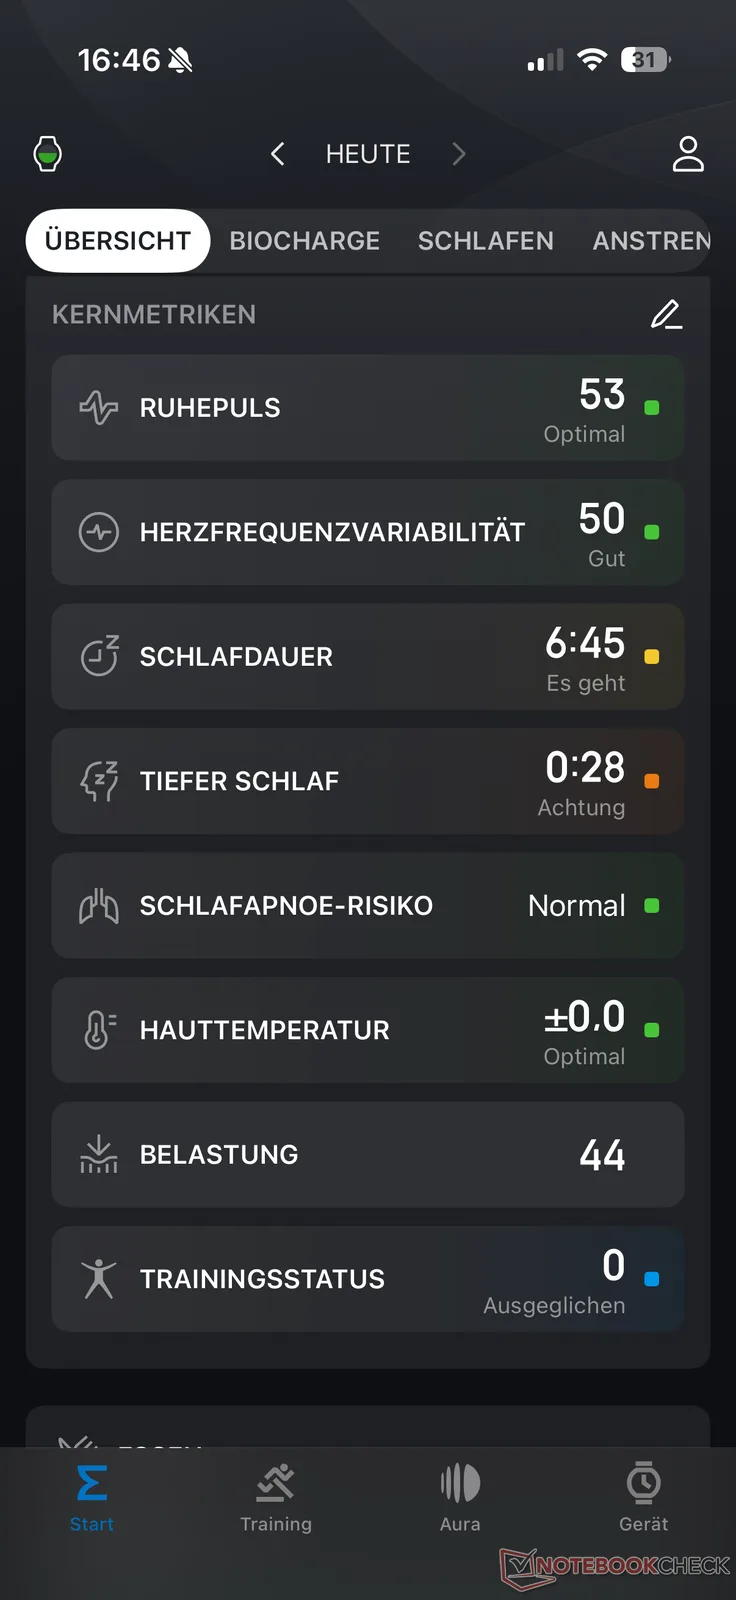736x1600 pixels.
Task: Switch to the BIOCHARGE tab
Action: pos(304,241)
